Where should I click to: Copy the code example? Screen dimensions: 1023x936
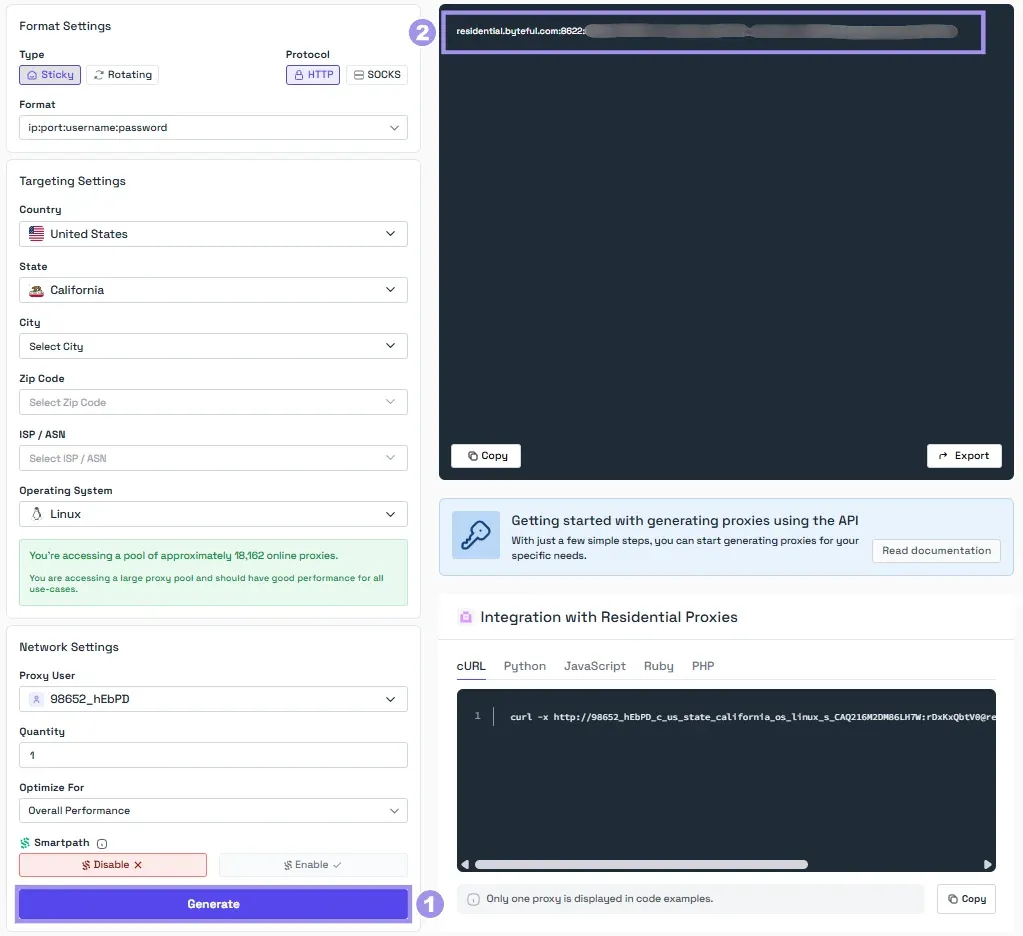click(x=966, y=899)
